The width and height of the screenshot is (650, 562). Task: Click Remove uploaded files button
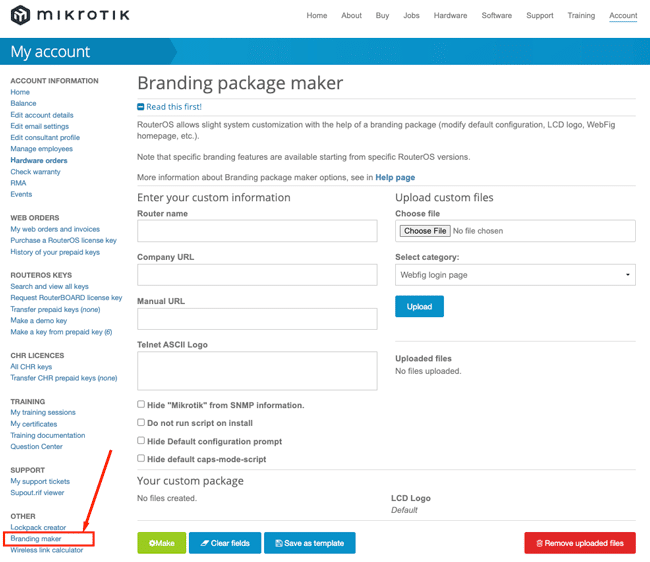[x=580, y=543]
